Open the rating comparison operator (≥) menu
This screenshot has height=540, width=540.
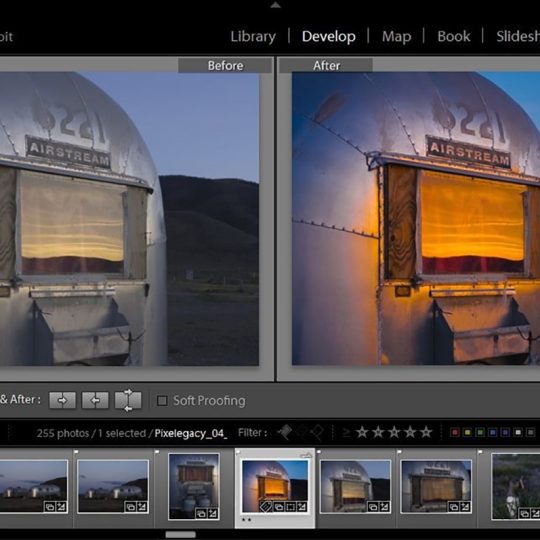(346, 433)
